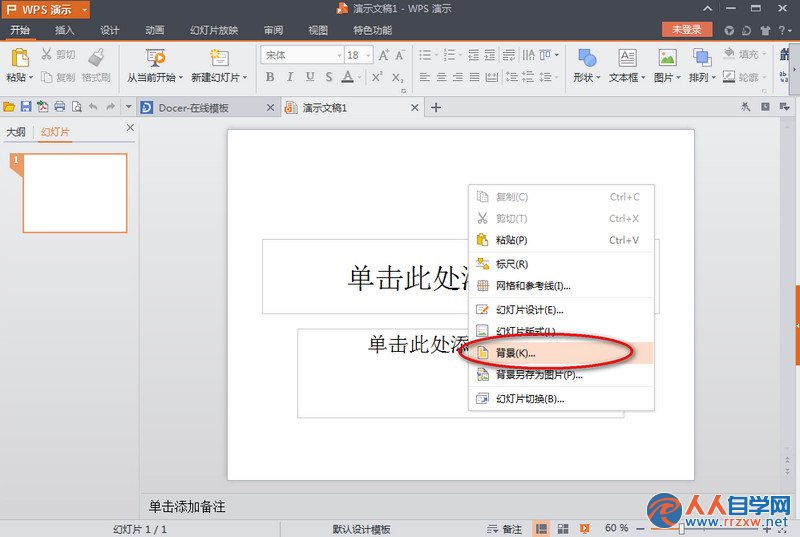The height and width of the screenshot is (537, 800).
Task: Open the font name dropdown 宋体
Action: coord(339,55)
